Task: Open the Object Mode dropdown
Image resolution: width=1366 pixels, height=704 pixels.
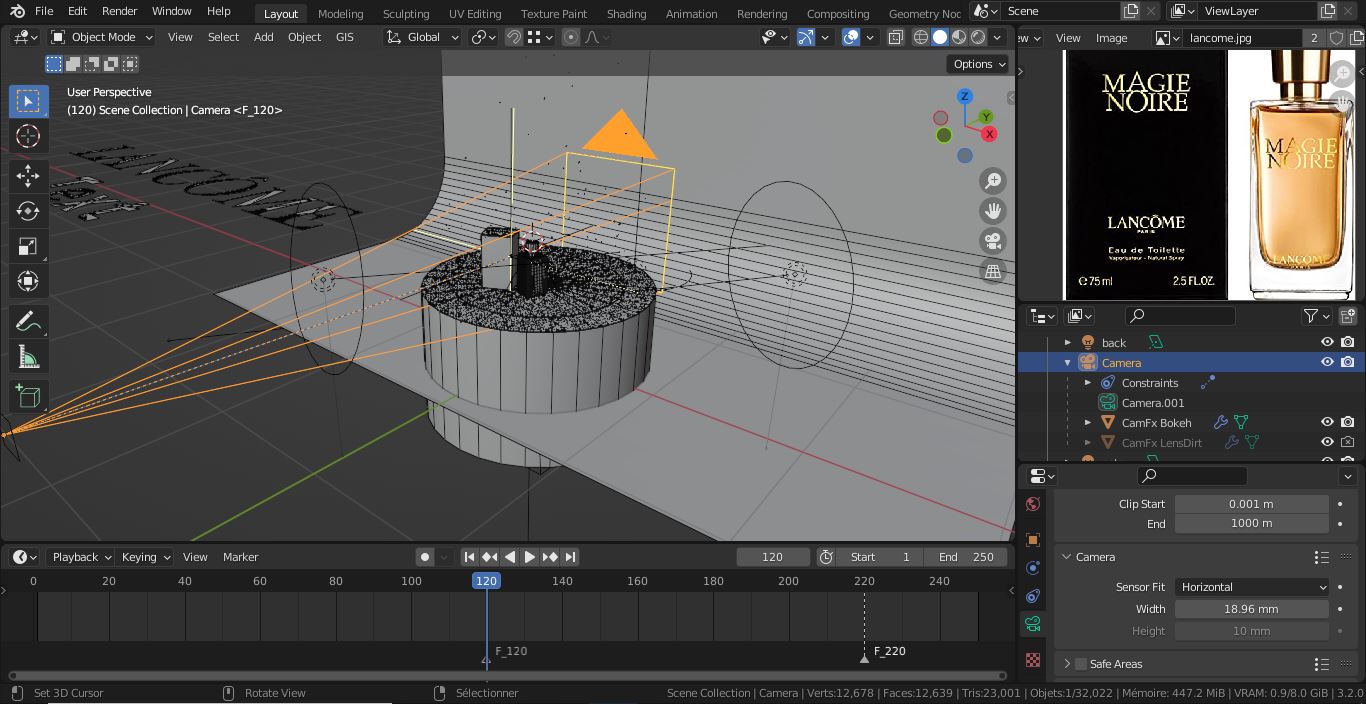Action: [102, 37]
